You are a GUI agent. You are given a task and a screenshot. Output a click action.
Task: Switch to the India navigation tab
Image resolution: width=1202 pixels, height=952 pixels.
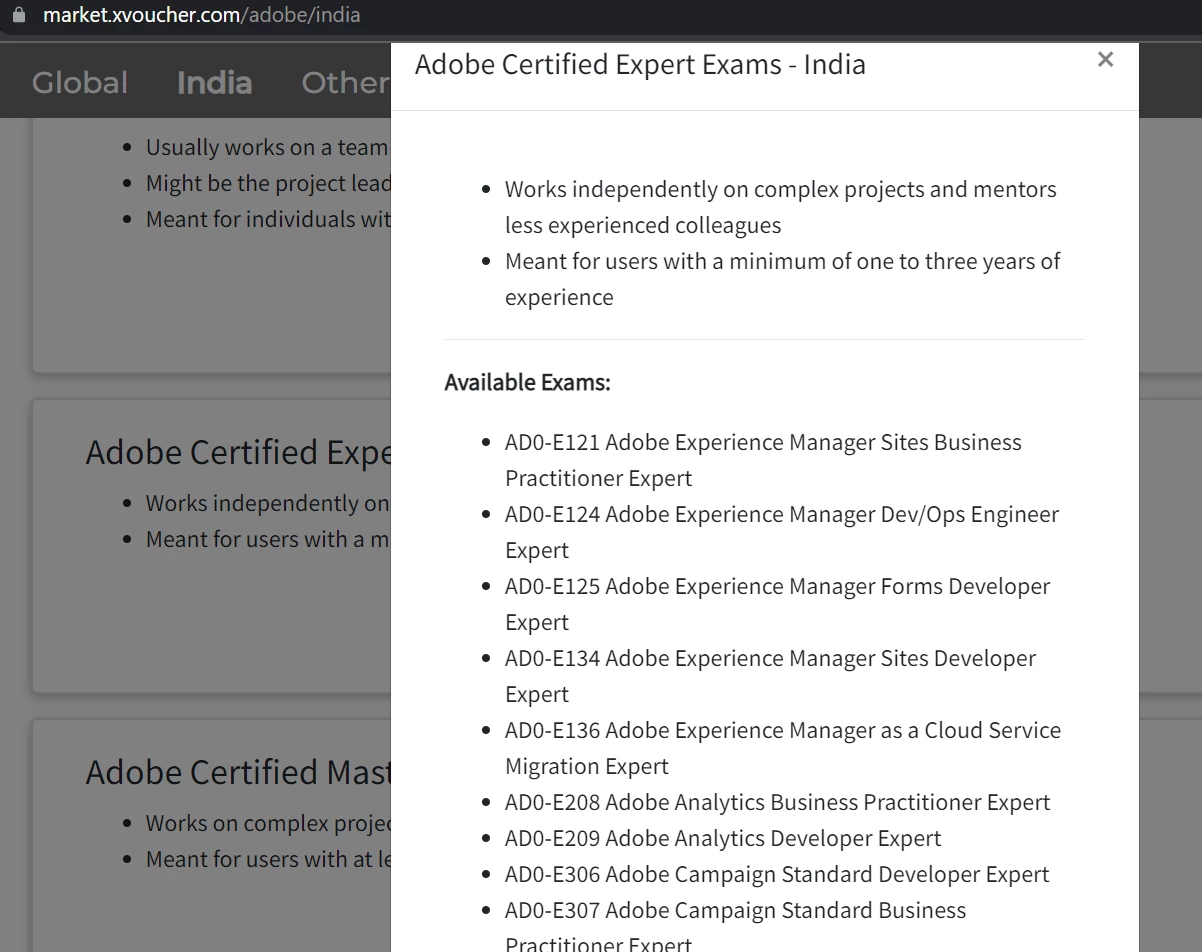pos(214,82)
